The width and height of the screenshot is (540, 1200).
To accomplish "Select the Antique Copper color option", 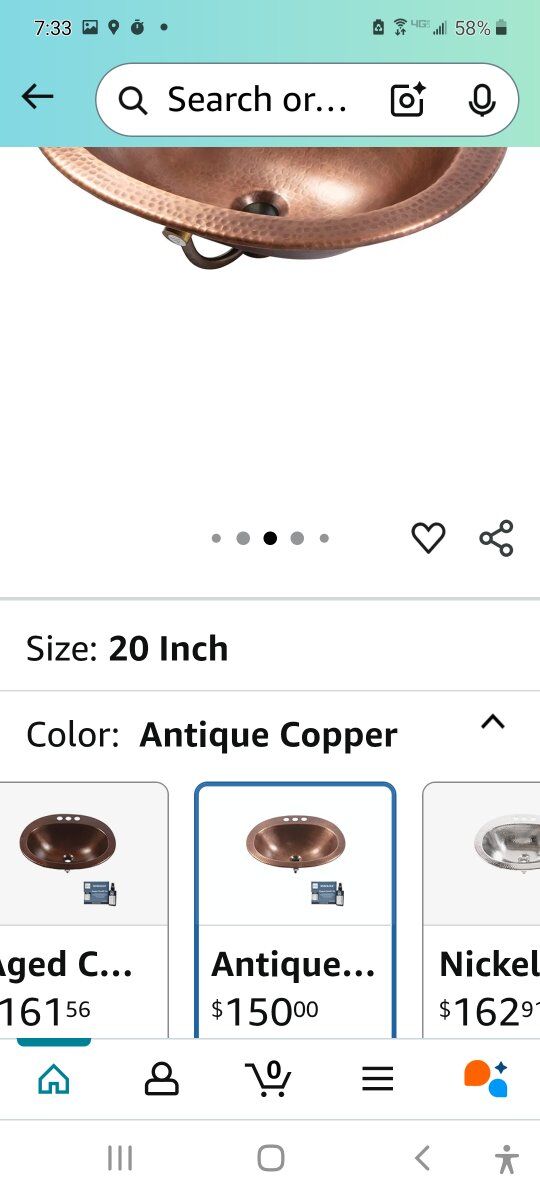I will [295, 910].
